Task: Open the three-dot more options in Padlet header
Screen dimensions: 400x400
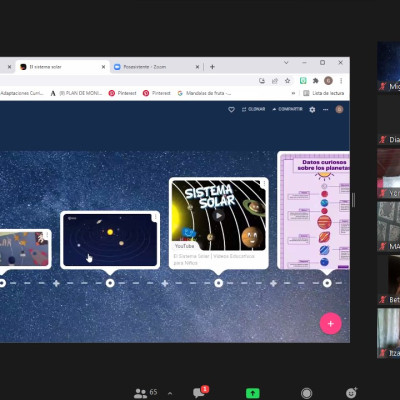Action: coord(326,109)
